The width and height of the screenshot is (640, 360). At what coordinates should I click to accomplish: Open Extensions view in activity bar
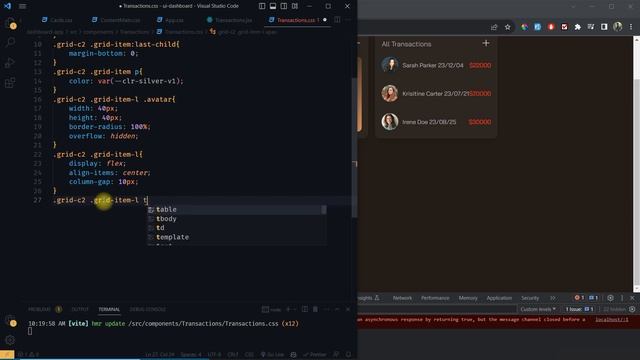(10, 82)
